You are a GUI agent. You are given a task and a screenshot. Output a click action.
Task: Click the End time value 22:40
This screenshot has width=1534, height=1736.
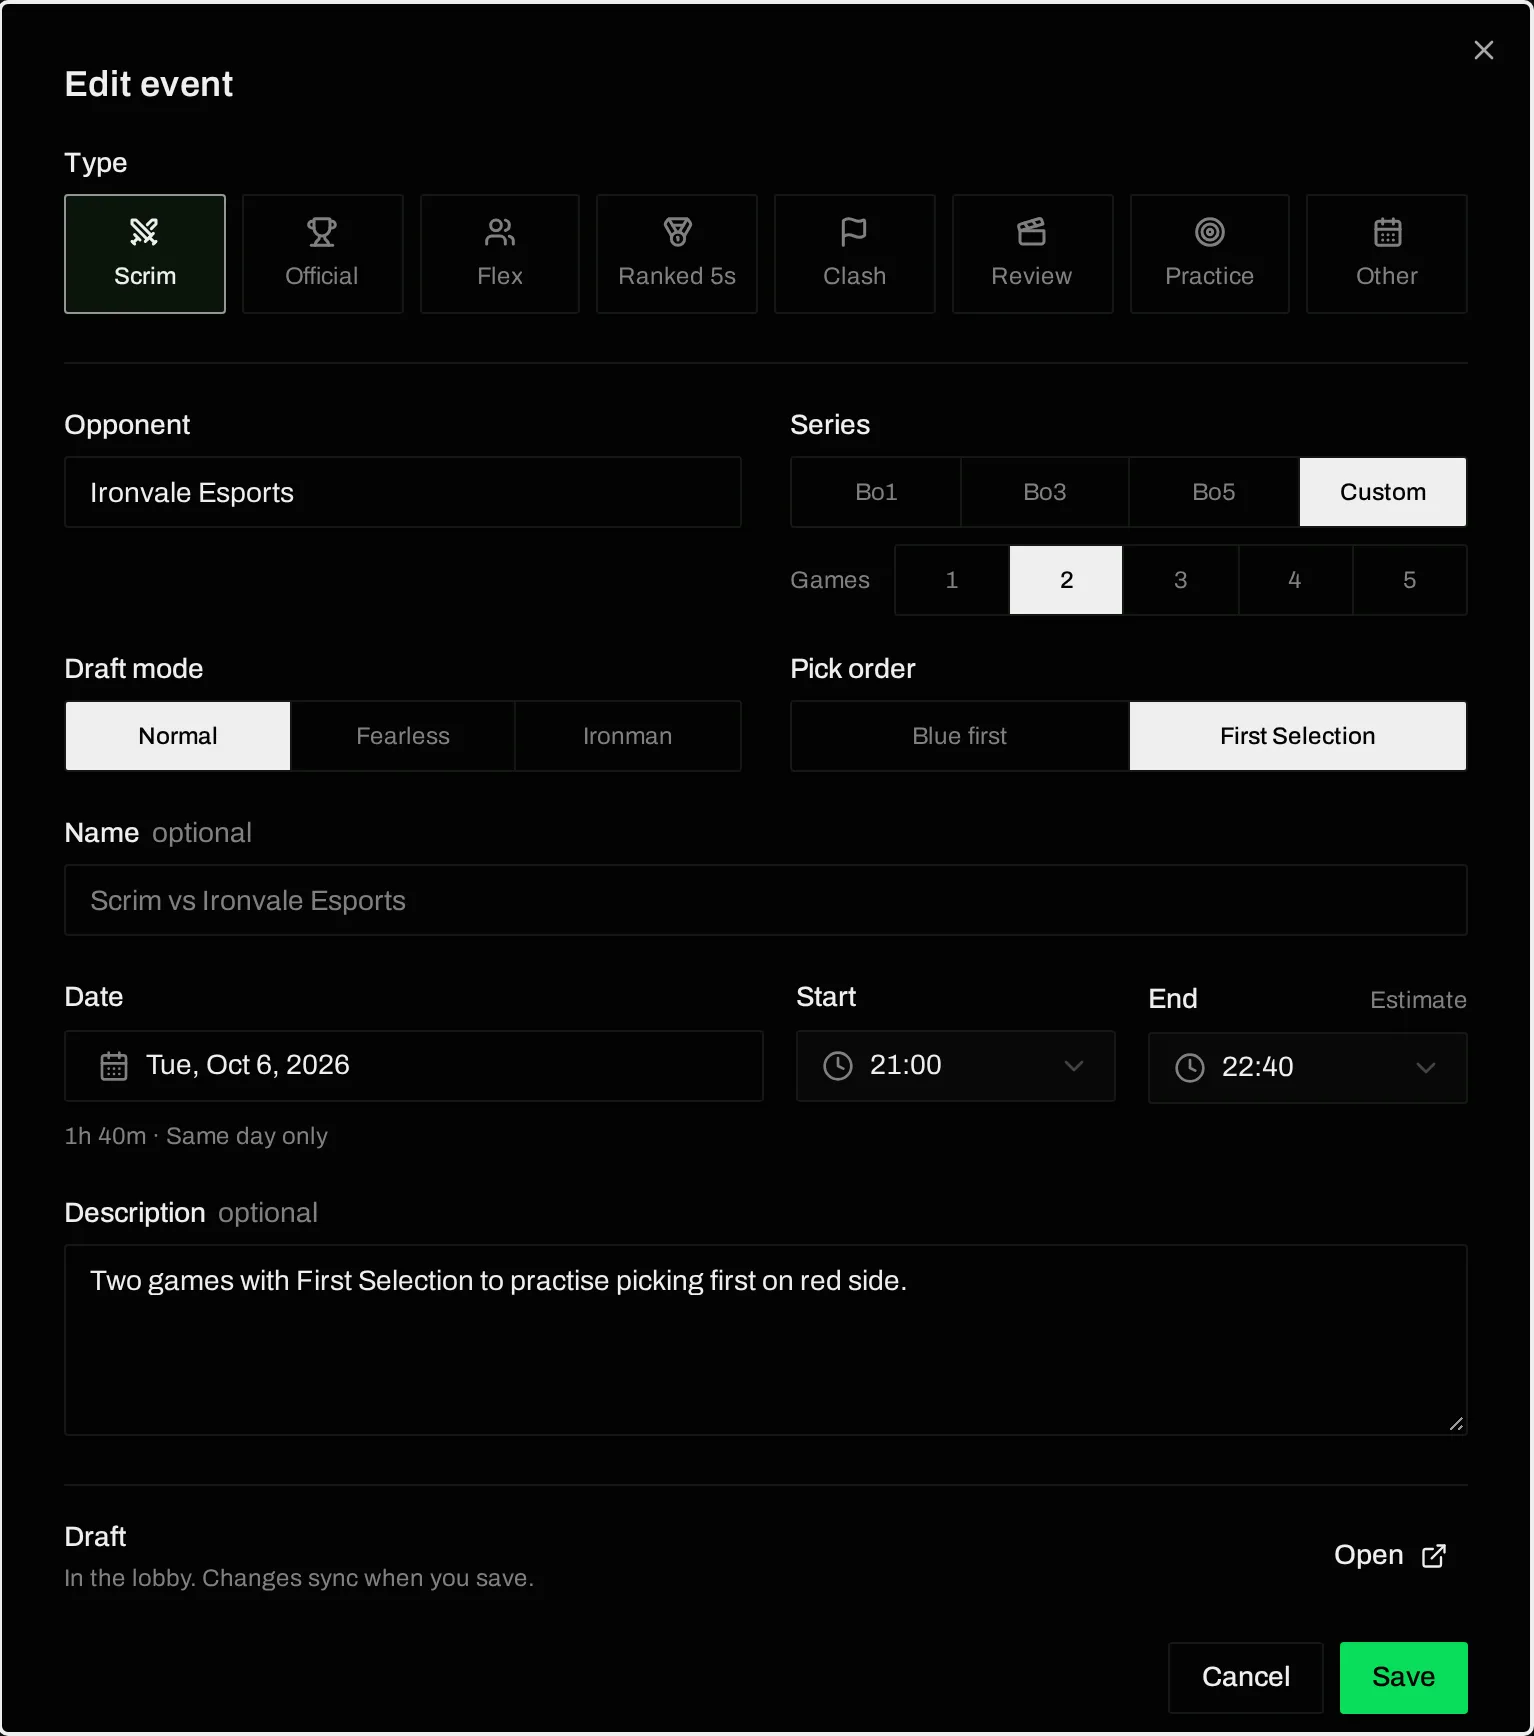click(1258, 1067)
